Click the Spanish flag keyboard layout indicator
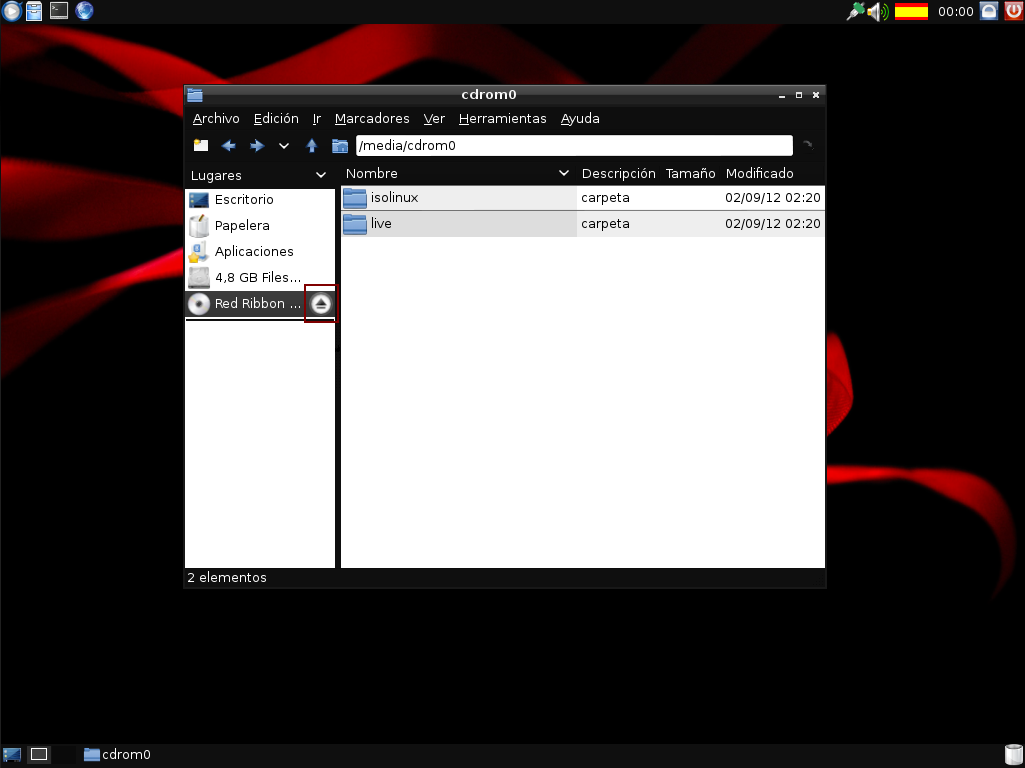This screenshot has height=768, width=1025. click(911, 12)
